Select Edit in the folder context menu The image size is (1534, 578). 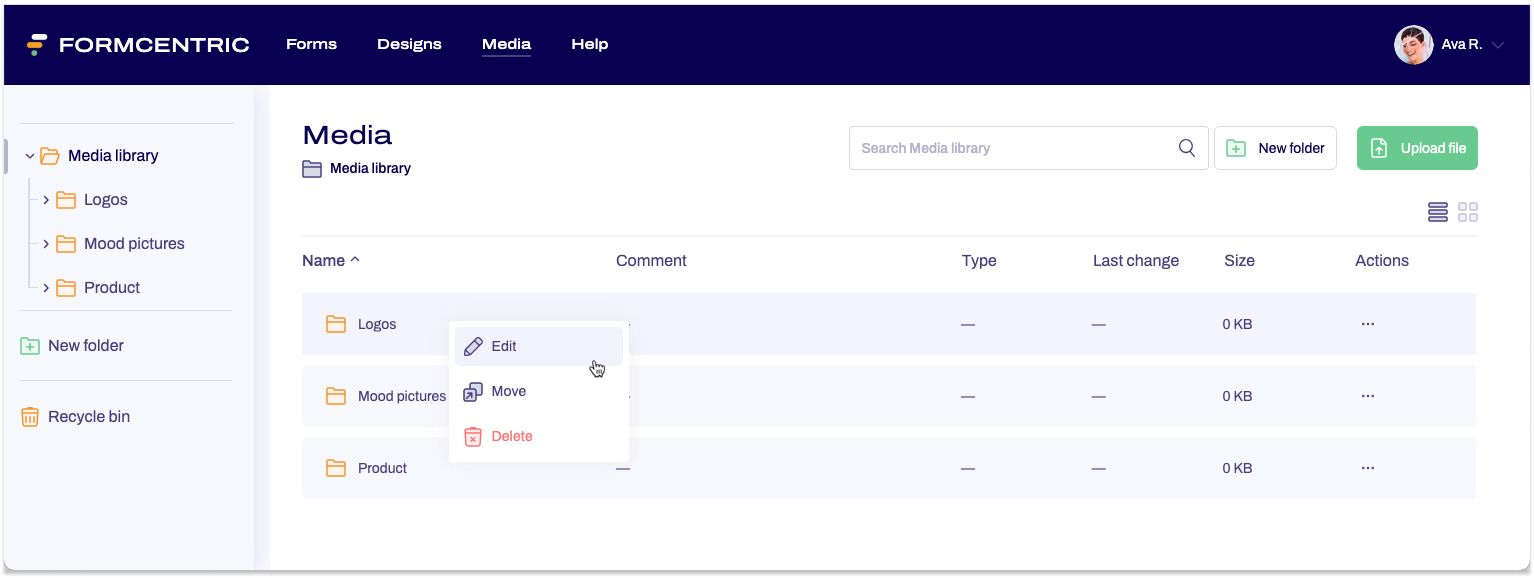pos(503,345)
